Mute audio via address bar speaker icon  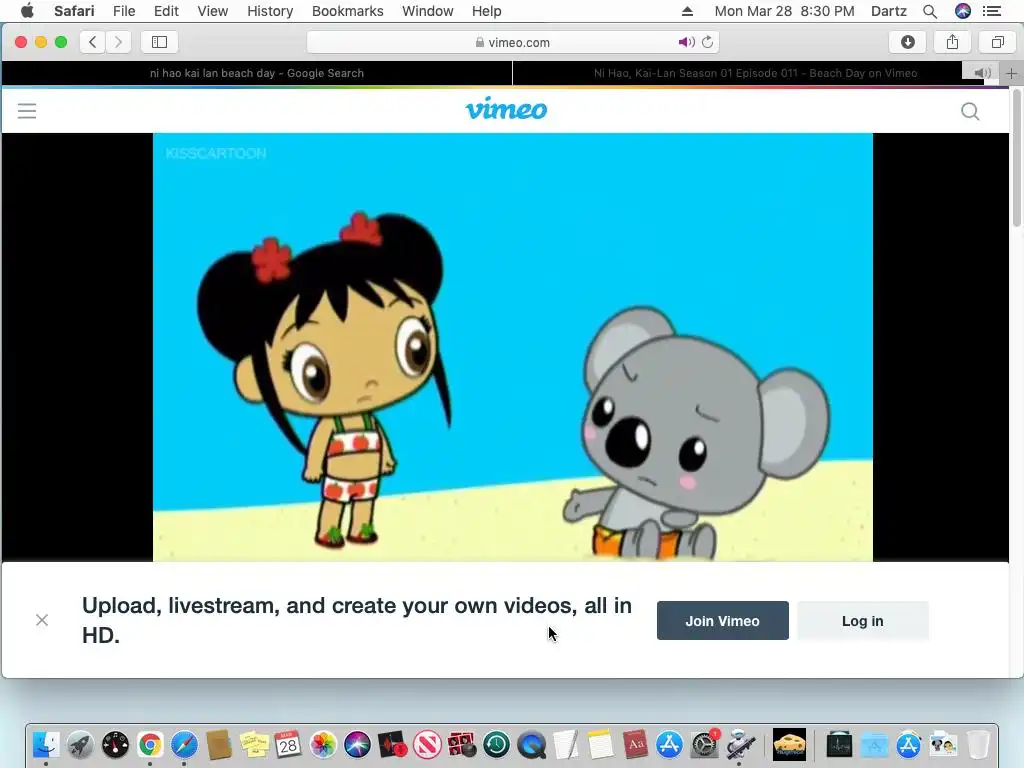[686, 42]
